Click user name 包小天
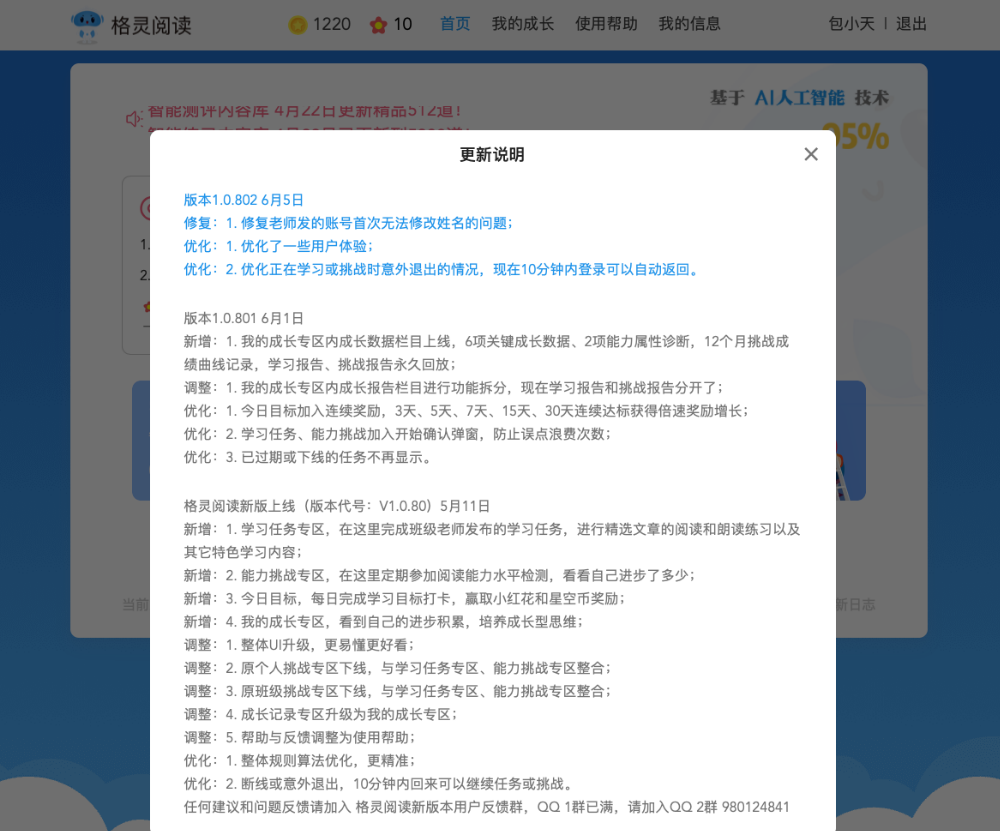Image resolution: width=1000 pixels, height=831 pixels. coord(851,24)
